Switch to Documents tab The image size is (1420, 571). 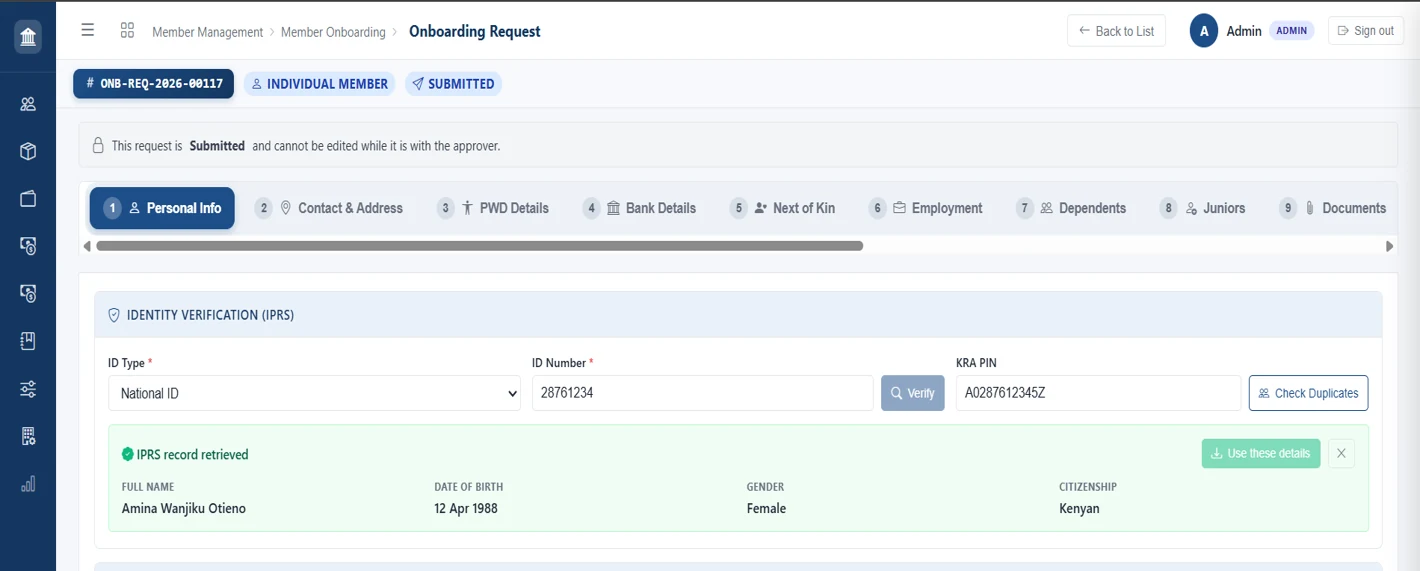[x=1333, y=208]
